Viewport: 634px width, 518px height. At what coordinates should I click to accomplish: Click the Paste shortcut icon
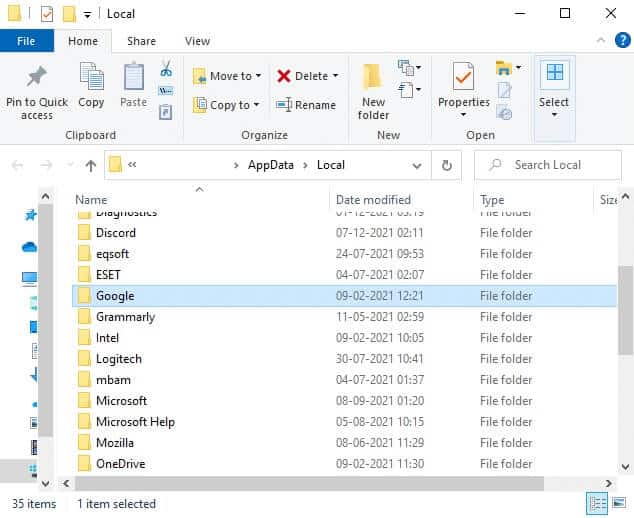click(166, 112)
